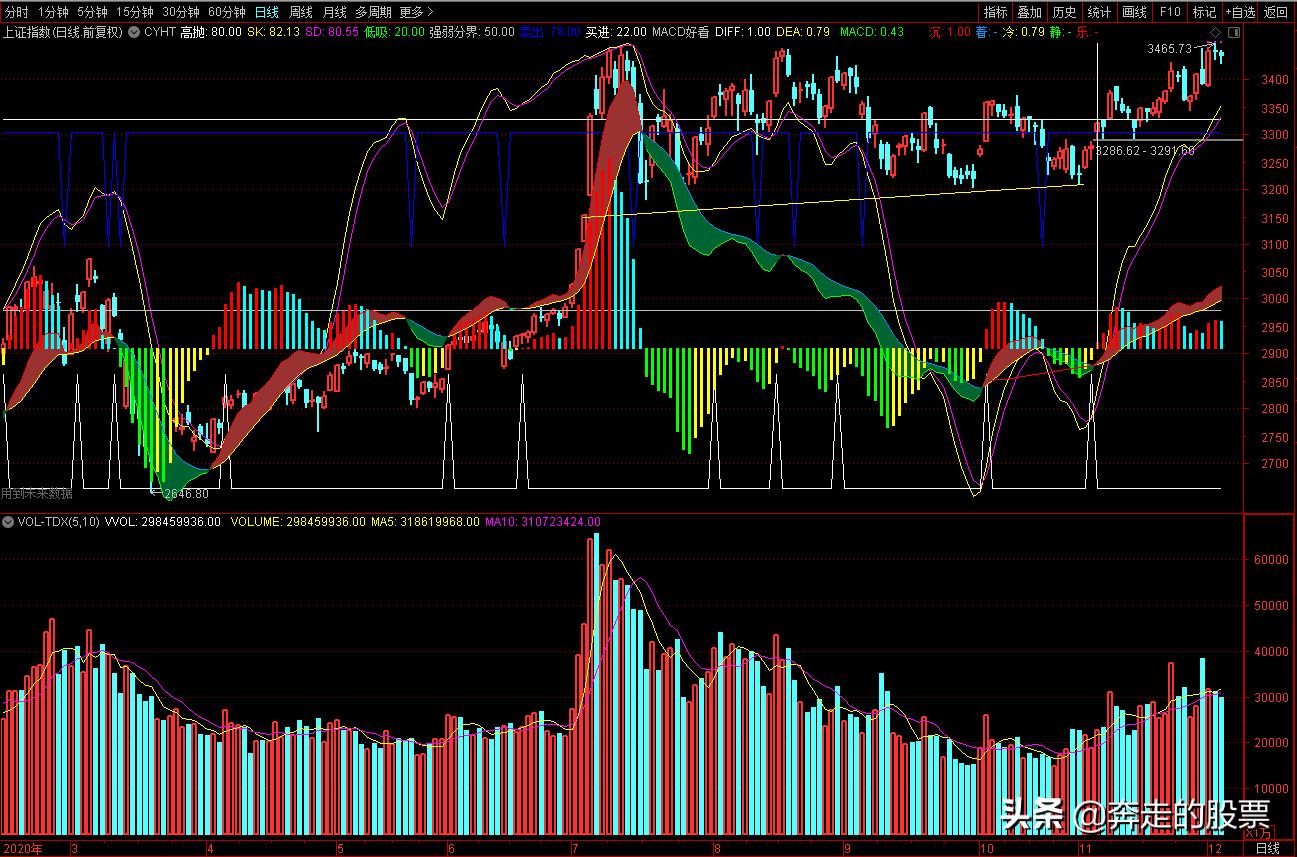Click the SK: 82.13 indicator value
The image size is (1297, 857).
272,32
